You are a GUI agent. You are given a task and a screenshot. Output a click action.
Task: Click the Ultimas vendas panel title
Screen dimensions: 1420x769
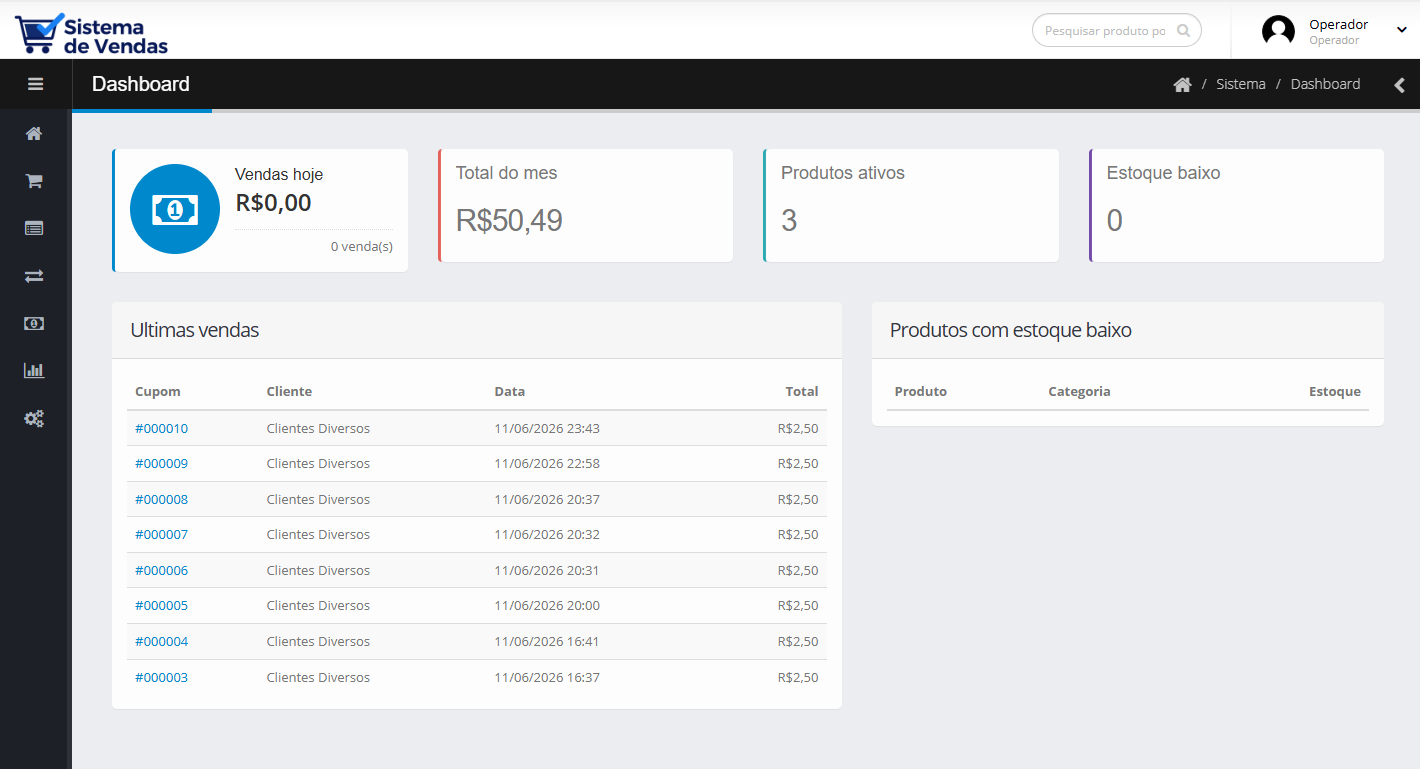point(195,330)
